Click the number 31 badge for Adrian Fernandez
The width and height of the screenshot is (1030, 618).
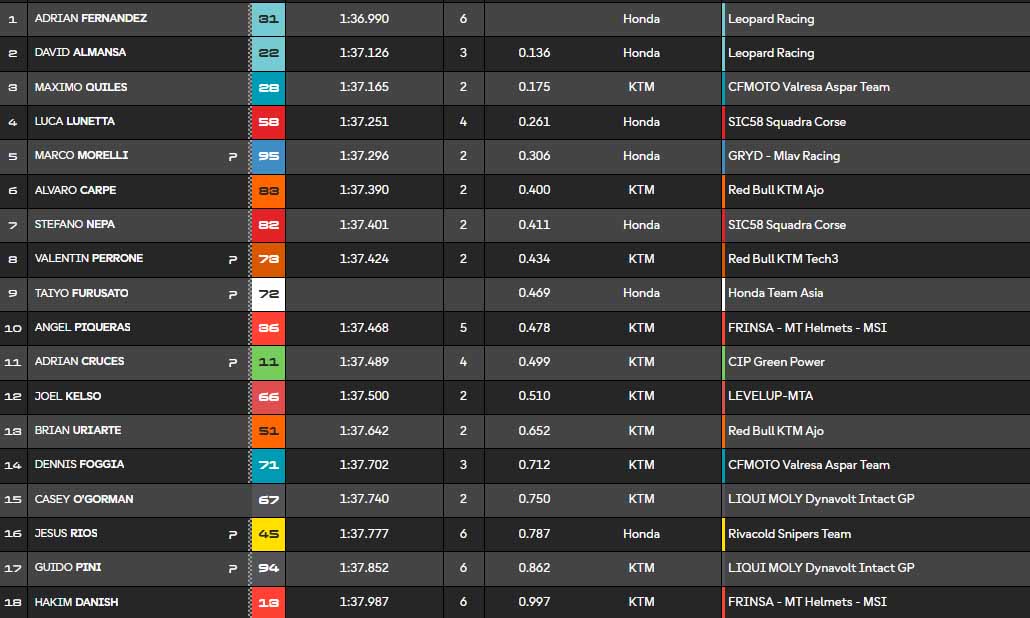coord(268,19)
